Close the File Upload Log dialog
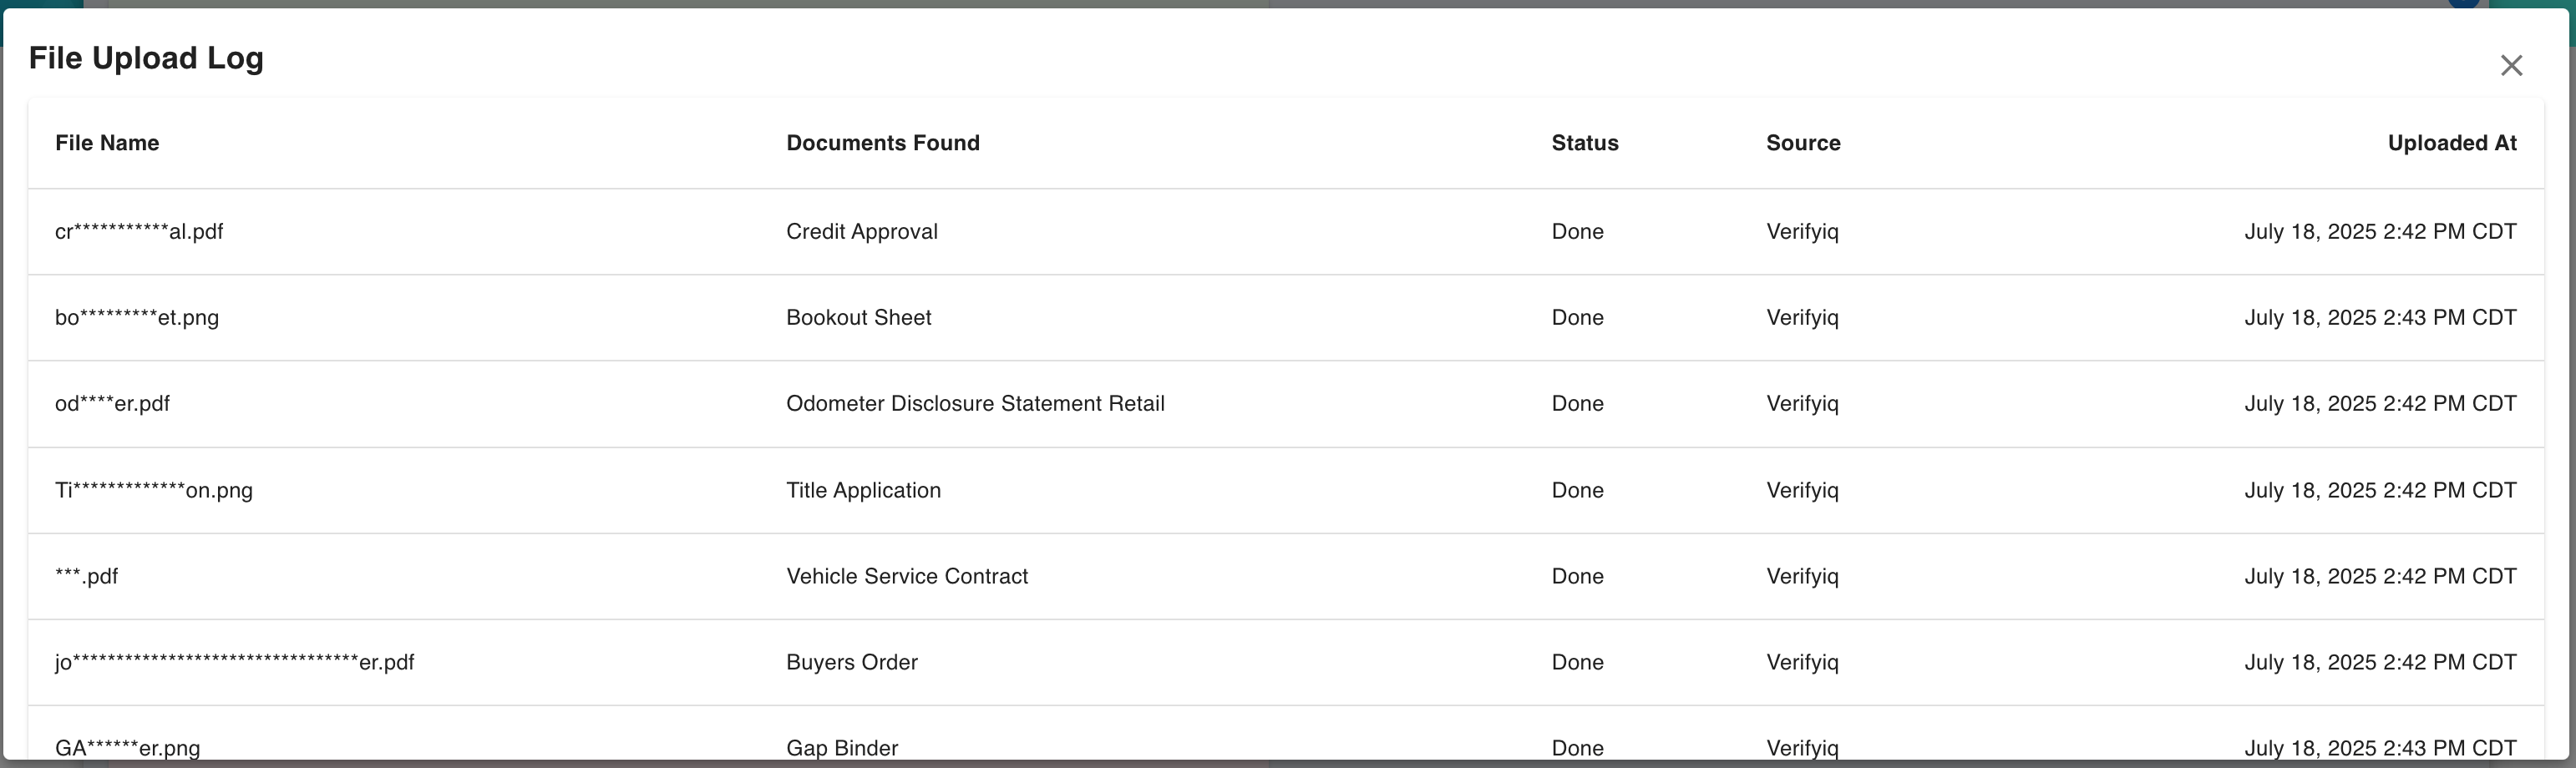Screen dimensions: 2576x768 pos(2511,66)
